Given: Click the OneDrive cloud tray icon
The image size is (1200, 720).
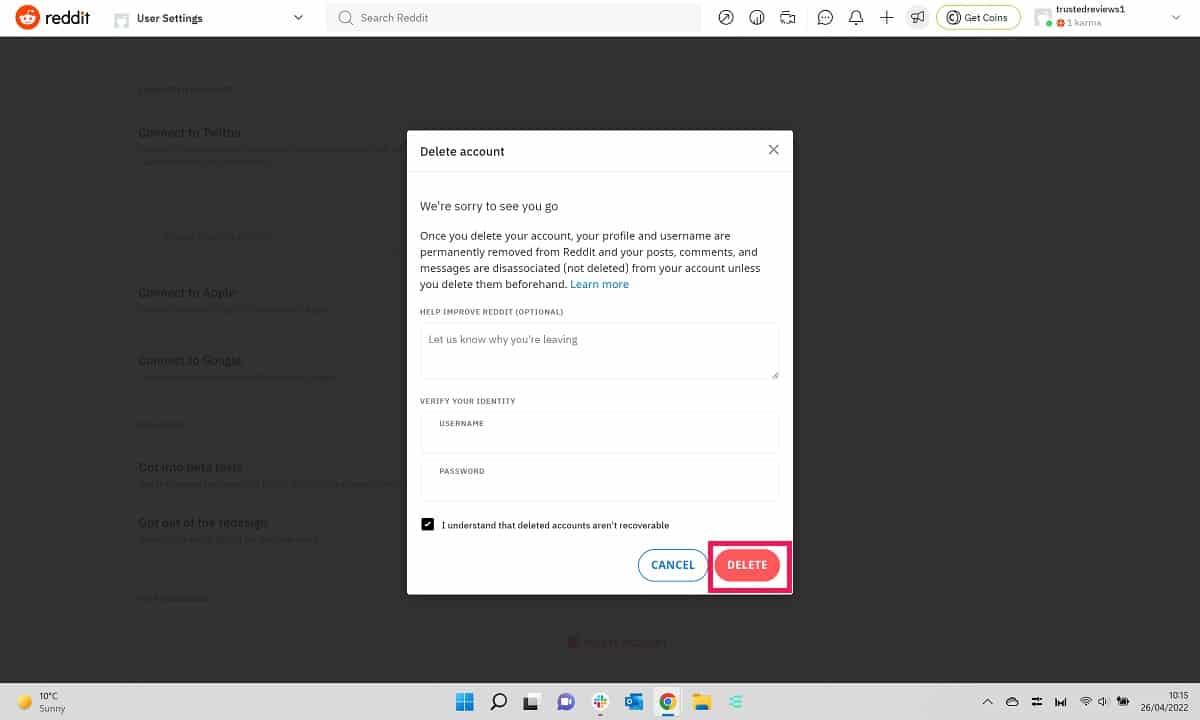Looking at the screenshot, I should pos(1012,702).
